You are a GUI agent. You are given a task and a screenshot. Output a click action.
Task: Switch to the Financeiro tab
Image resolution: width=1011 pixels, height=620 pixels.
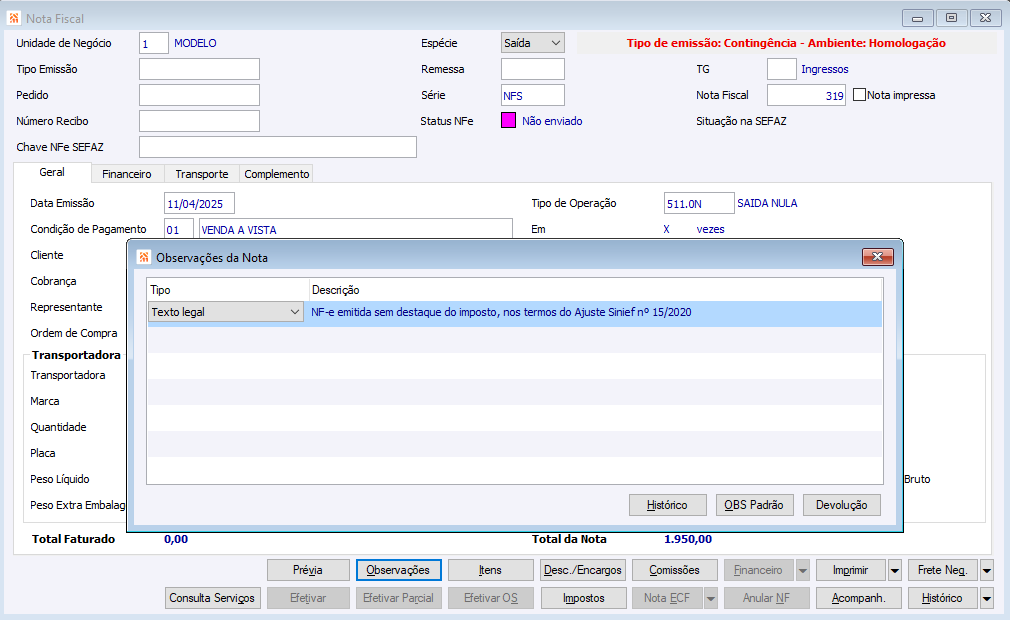[x=126, y=174]
